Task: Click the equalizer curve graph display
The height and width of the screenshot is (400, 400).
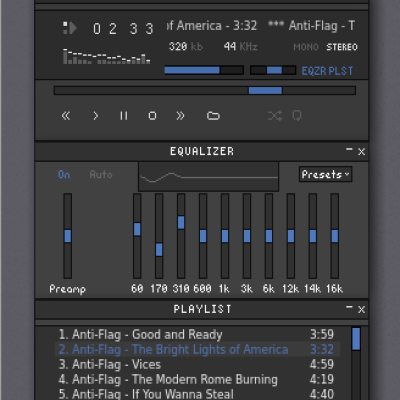Action: click(x=209, y=177)
